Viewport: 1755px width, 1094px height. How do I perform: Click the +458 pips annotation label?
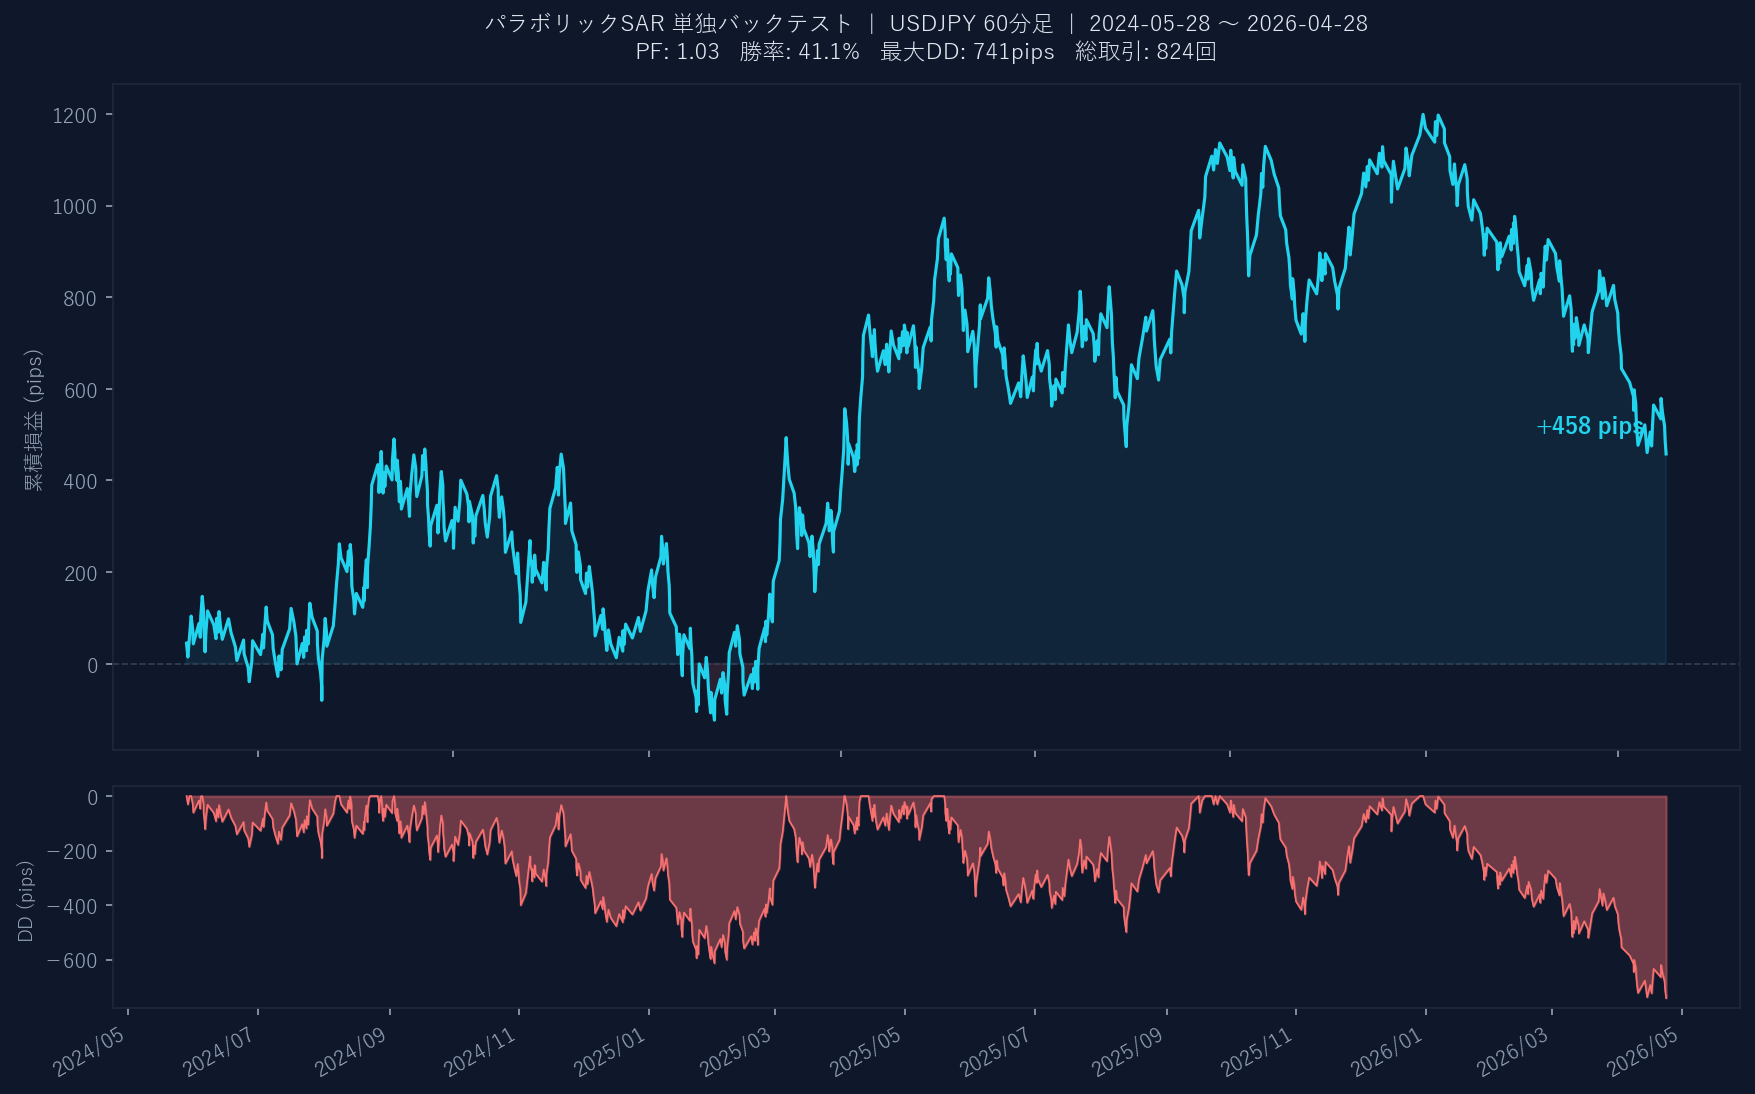(x=1589, y=426)
